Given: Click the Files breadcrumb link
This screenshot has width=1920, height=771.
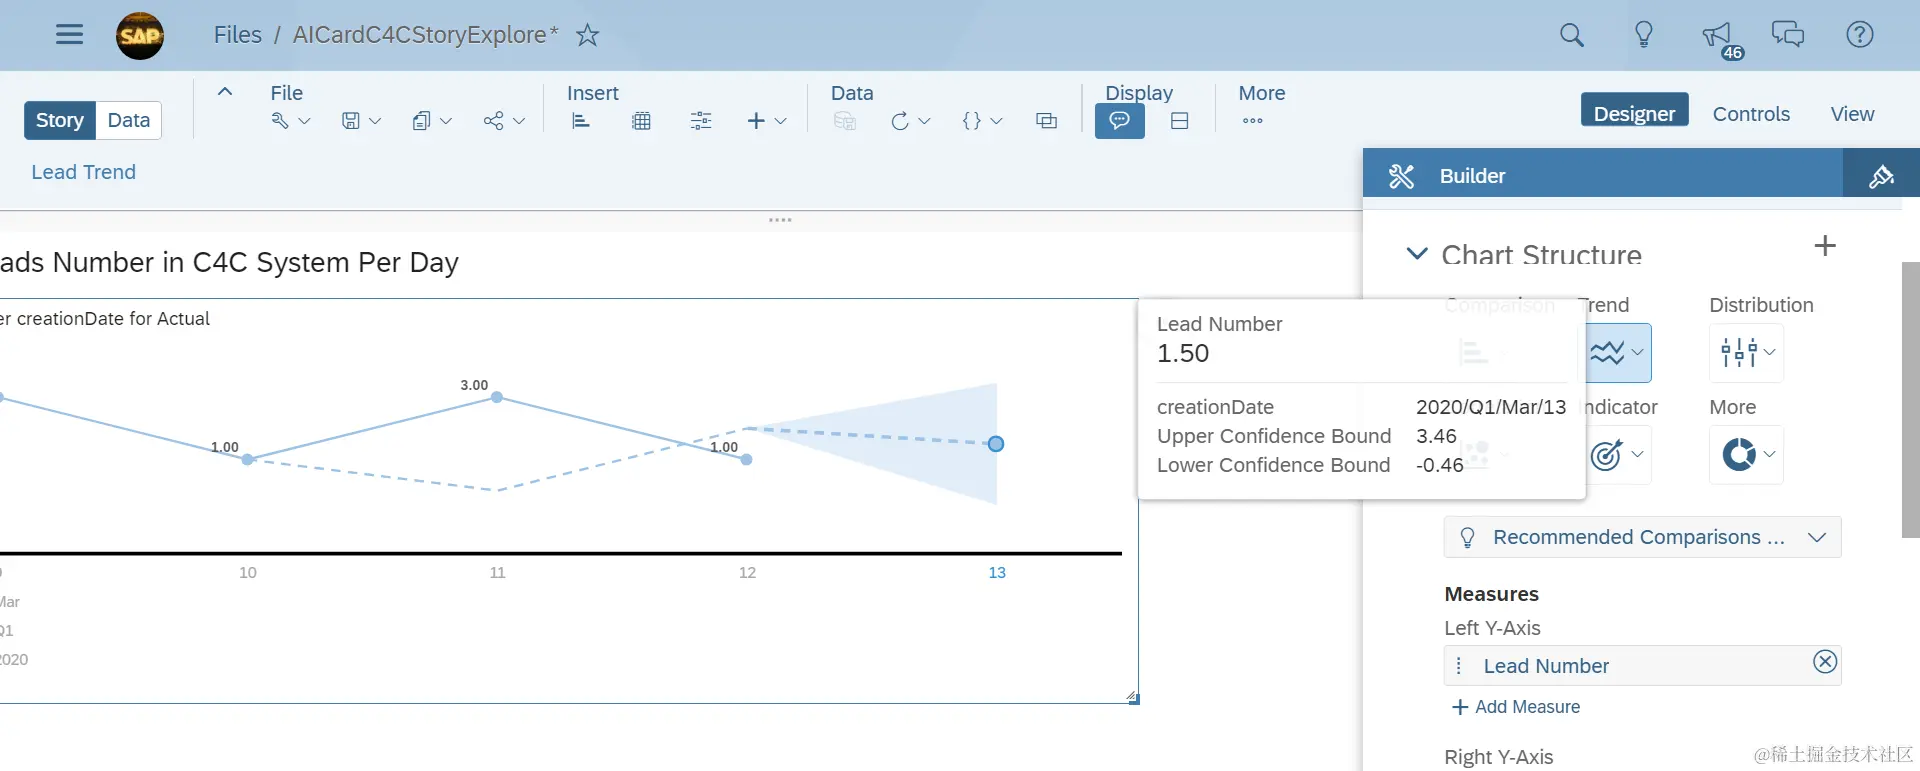Looking at the screenshot, I should pyautogui.click(x=238, y=35).
